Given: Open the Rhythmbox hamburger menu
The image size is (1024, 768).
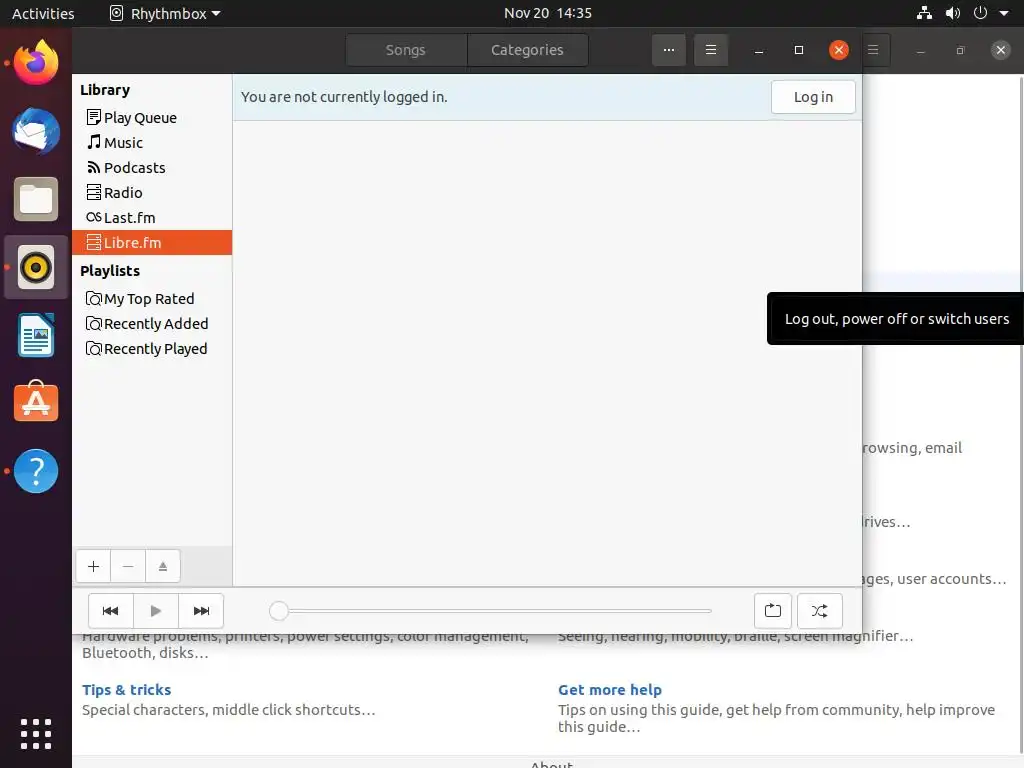Looking at the screenshot, I should click(711, 50).
